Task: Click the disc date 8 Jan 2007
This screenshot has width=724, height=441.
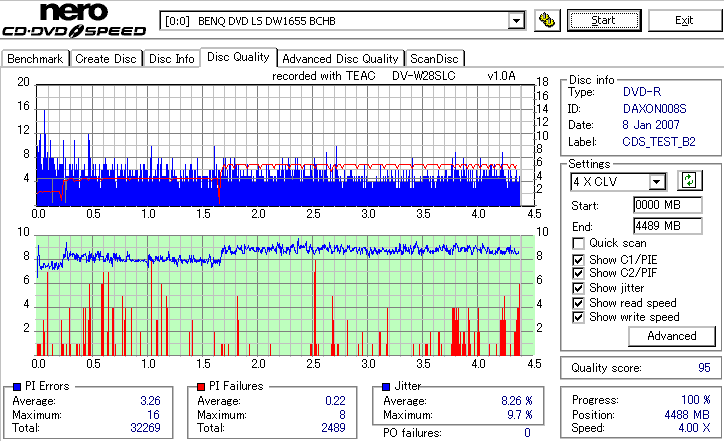Action: [x=651, y=125]
